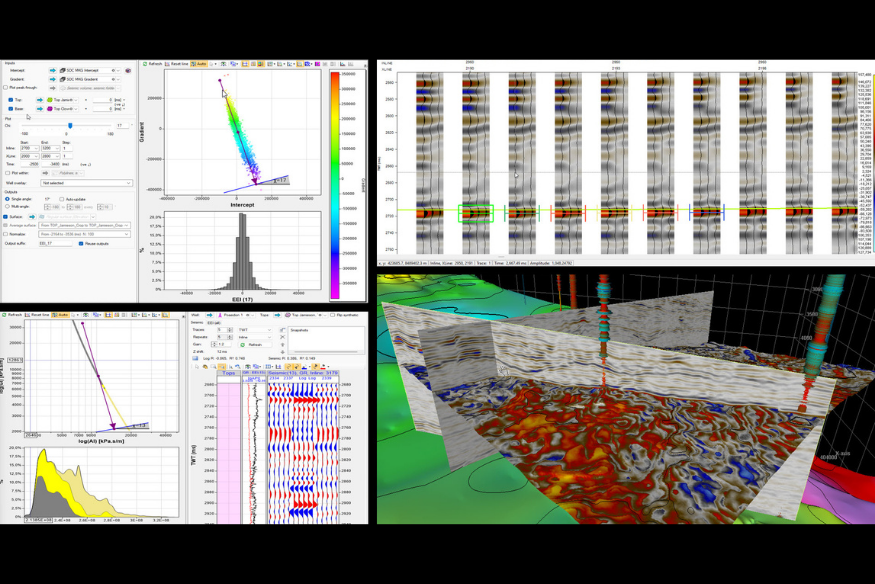Select the Multi angle radio button
The height and width of the screenshot is (584, 875).
7,206
